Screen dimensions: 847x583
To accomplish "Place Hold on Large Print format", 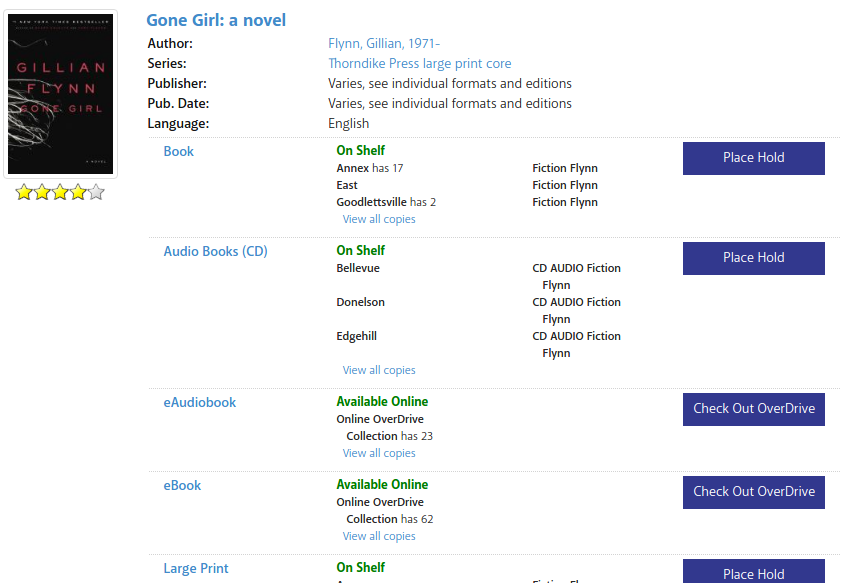I will tap(754, 572).
